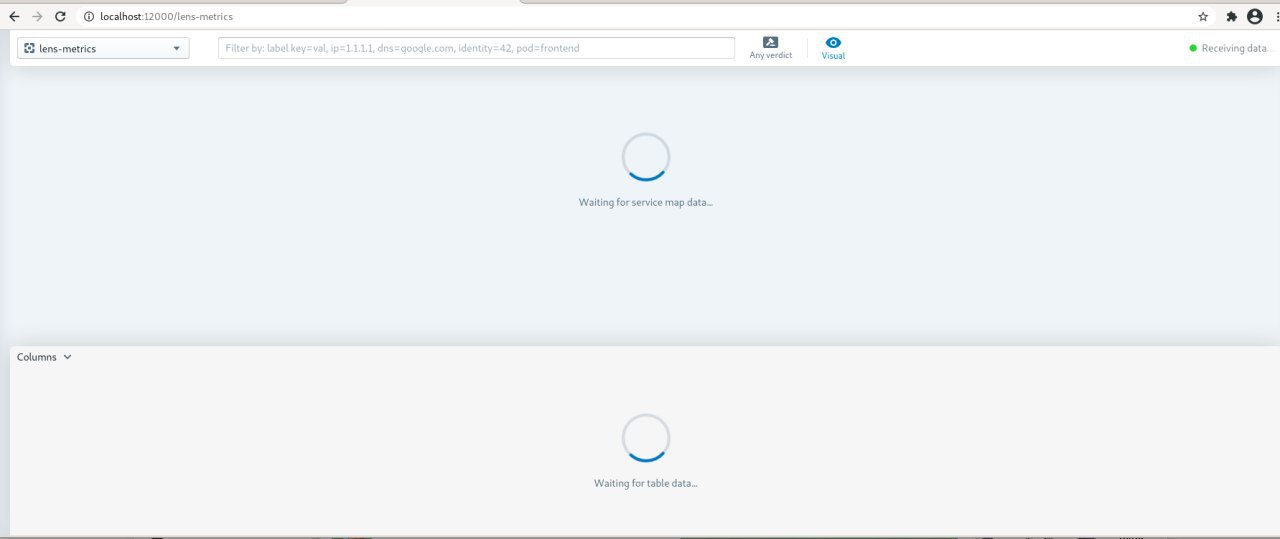This screenshot has height=539, width=1280.
Task: Go forward in browser history
Action: 37,17
